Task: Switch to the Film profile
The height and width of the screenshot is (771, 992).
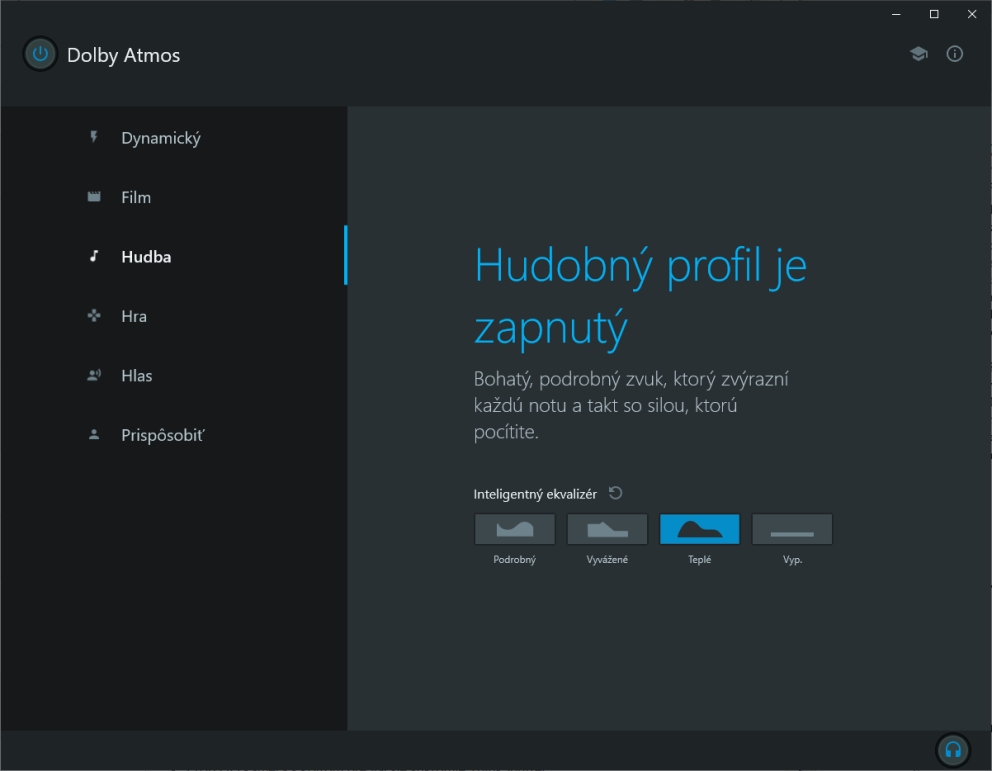Action: 136,198
